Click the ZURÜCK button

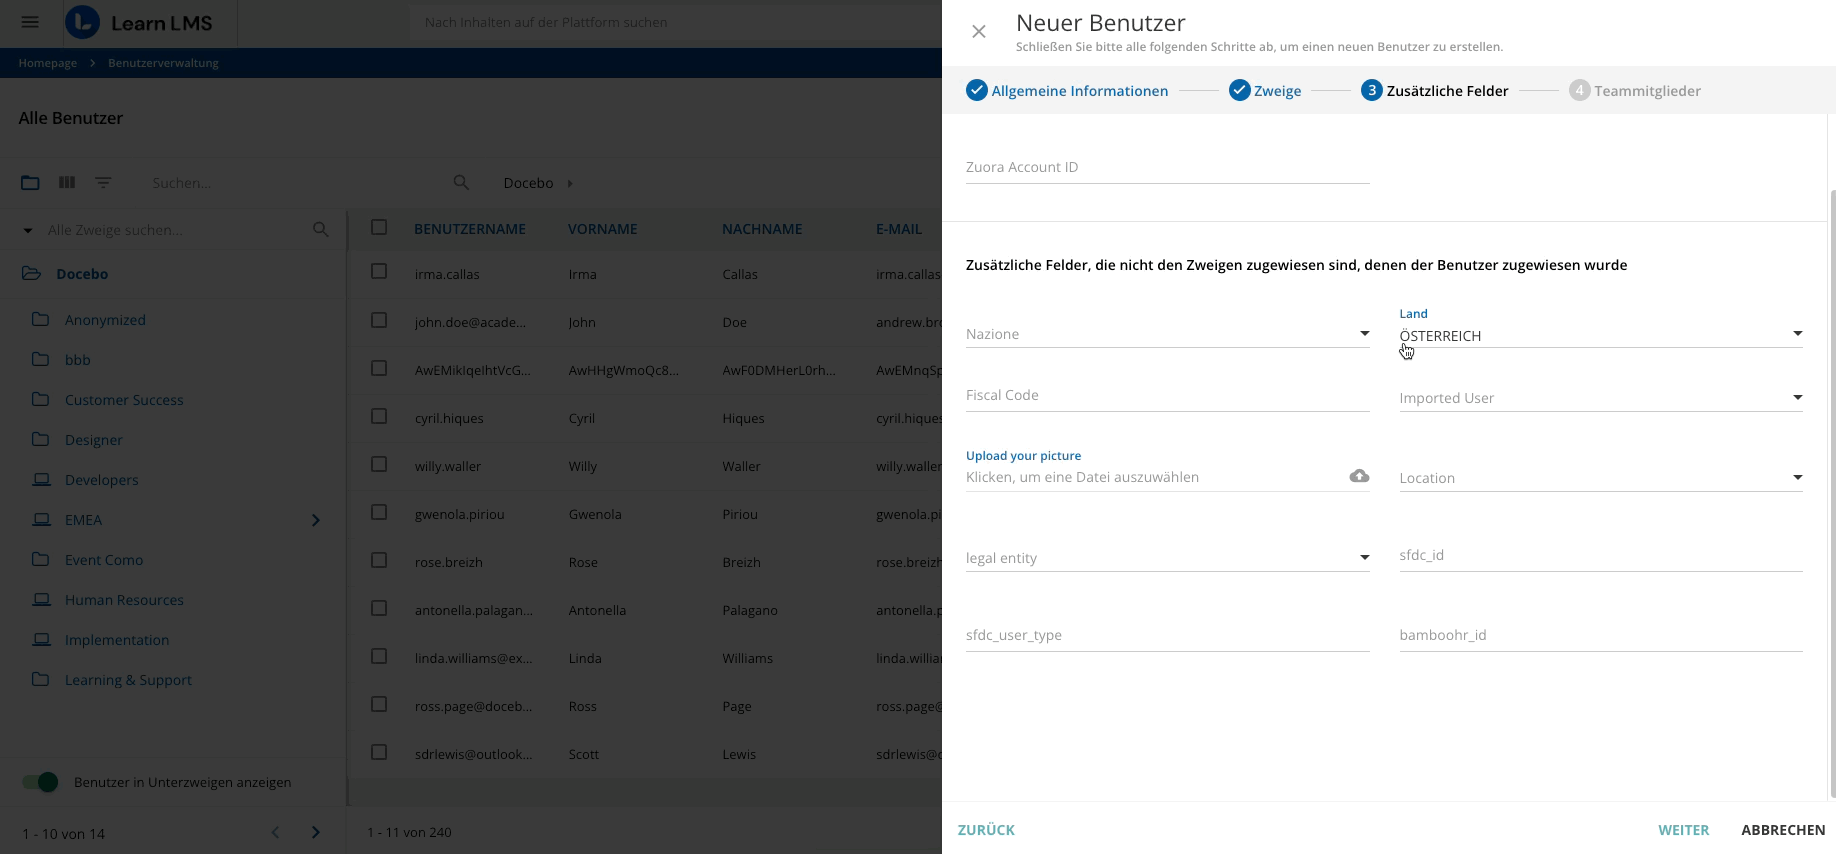986,830
